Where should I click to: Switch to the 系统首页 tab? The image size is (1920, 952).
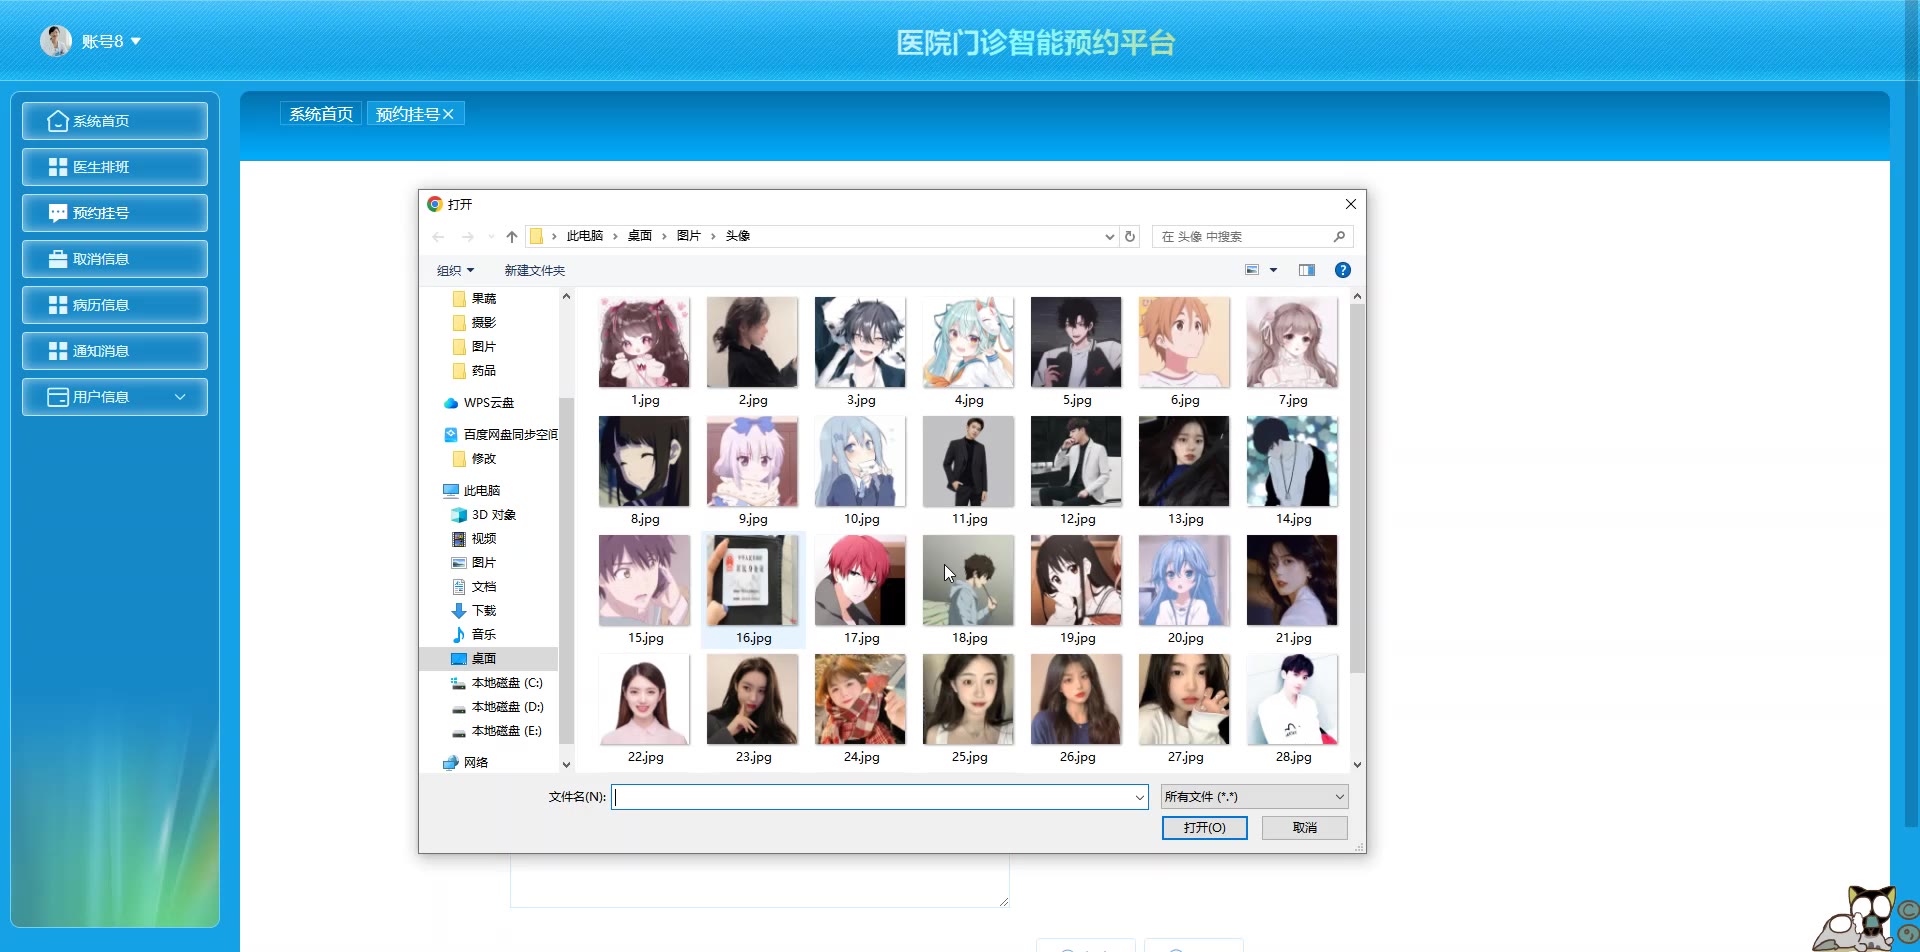click(x=321, y=115)
